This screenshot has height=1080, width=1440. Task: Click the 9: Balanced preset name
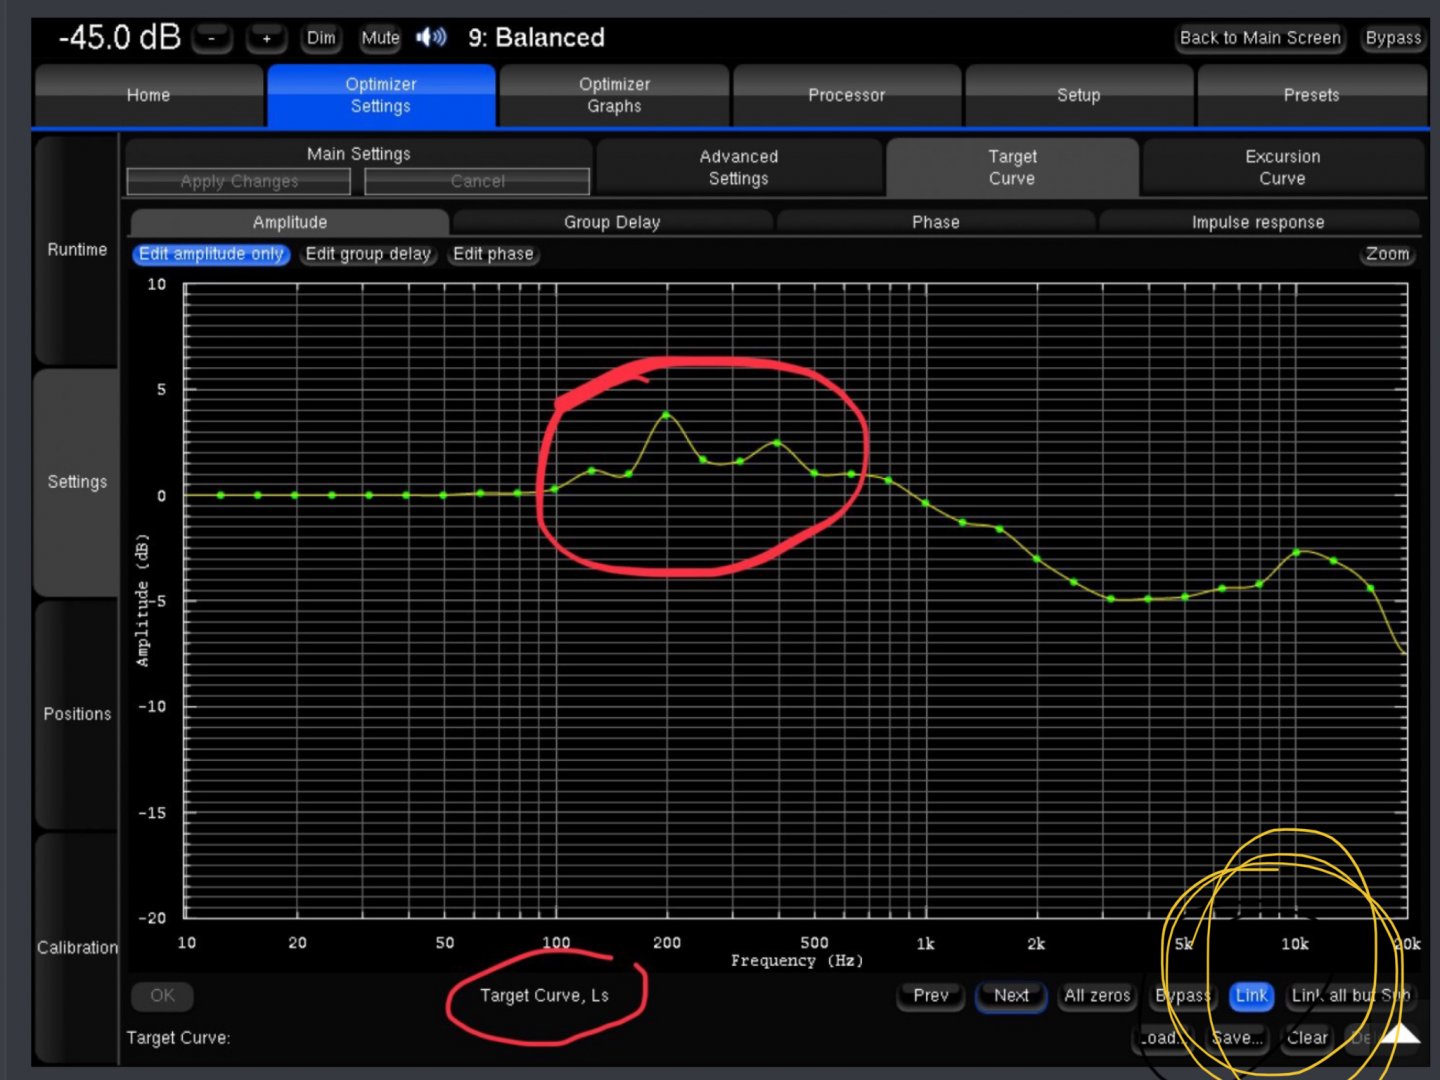point(536,38)
